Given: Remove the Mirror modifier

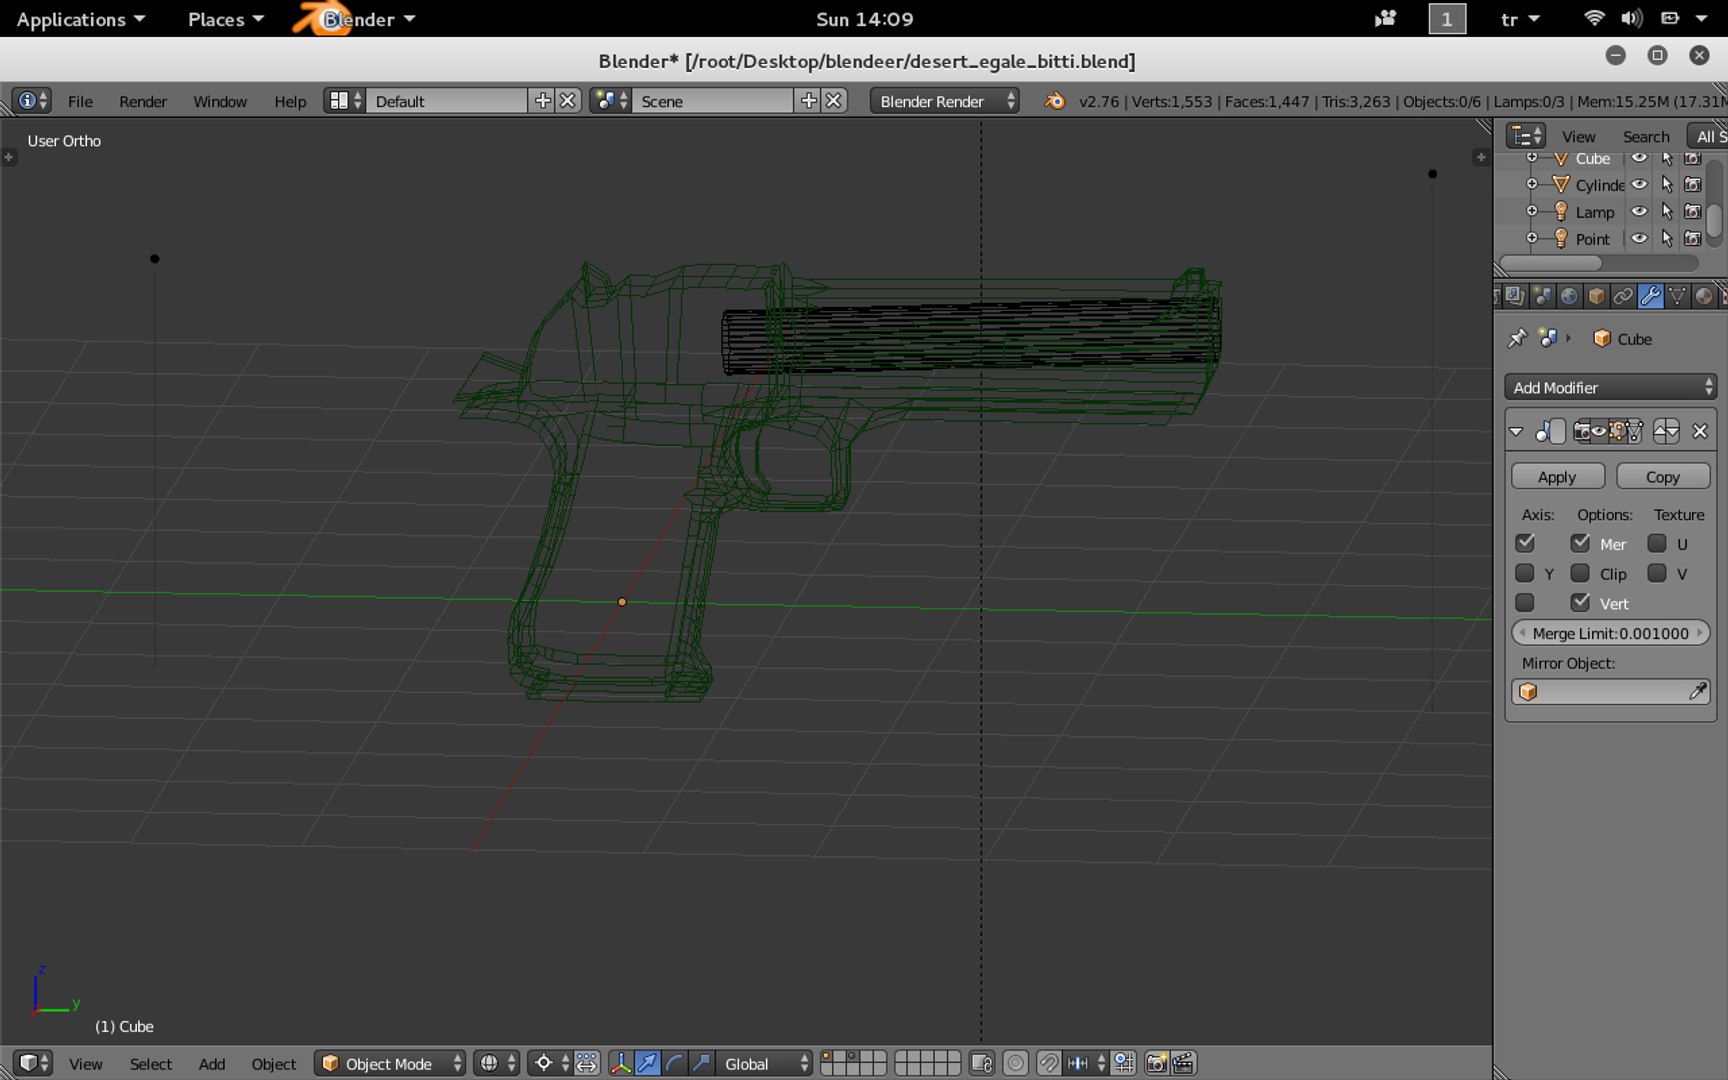Looking at the screenshot, I should pos(1700,431).
